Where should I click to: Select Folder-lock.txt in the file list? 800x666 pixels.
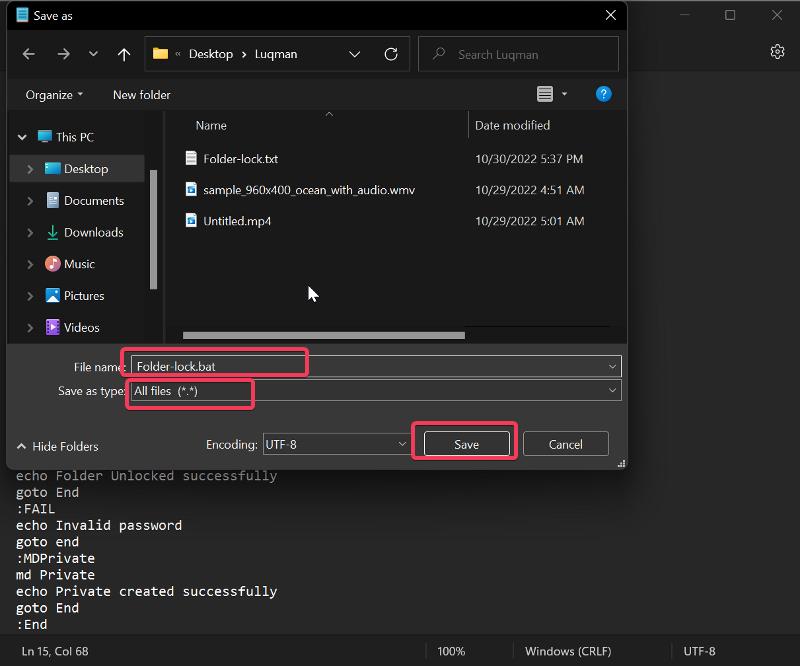(x=243, y=158)
